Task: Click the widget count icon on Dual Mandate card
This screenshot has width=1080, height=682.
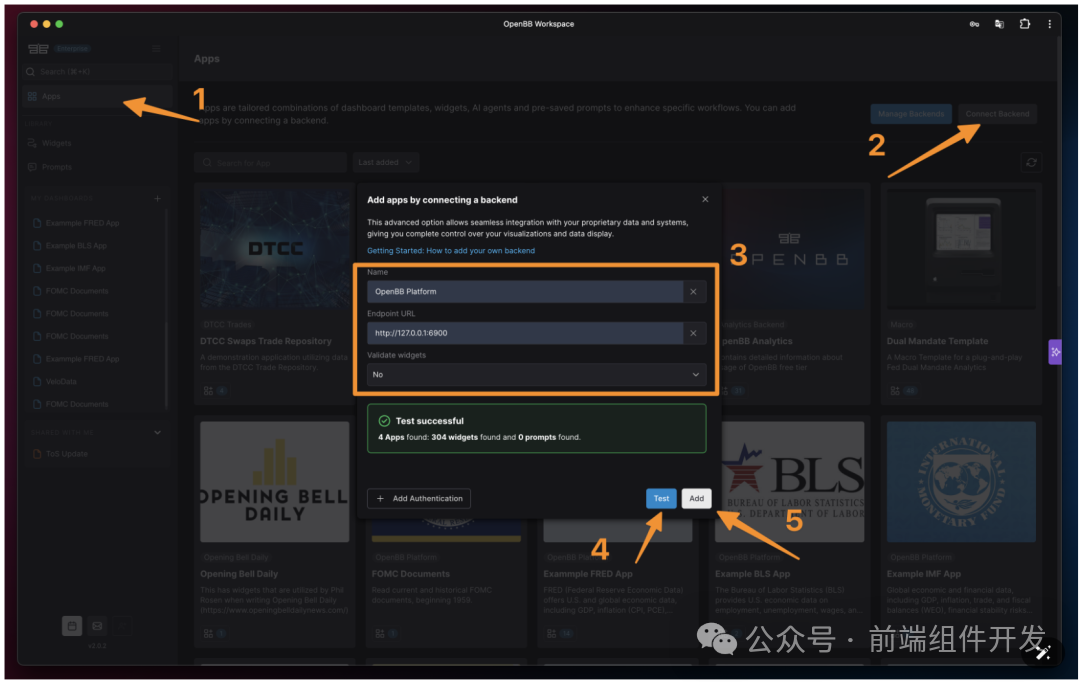Action: pos(895,391)
